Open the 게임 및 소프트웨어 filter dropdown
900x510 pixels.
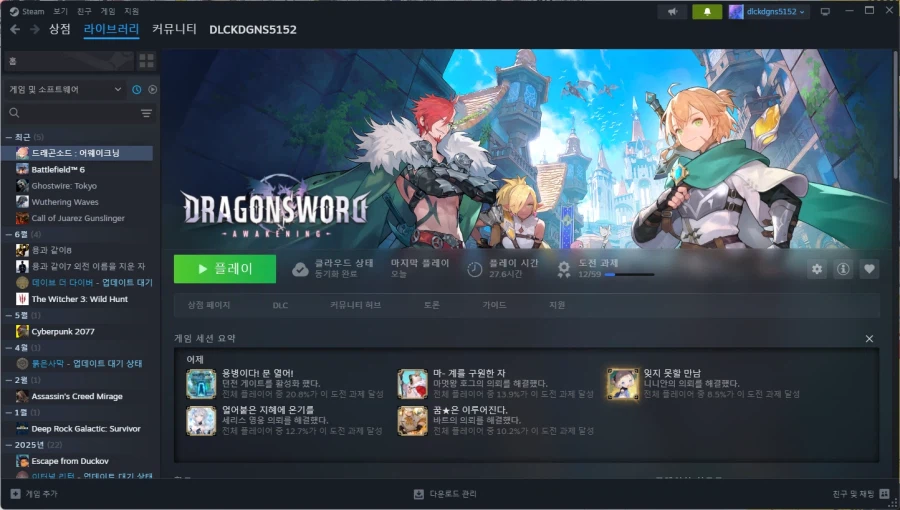click(65, 89)
